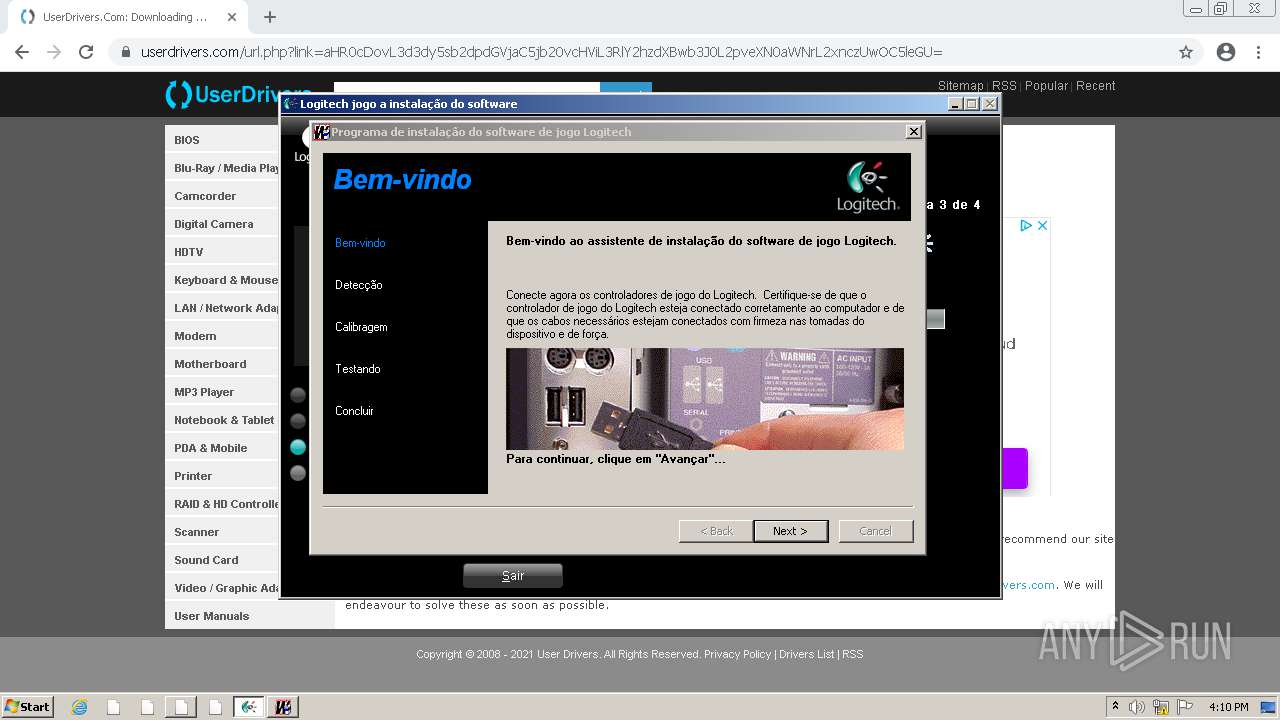Click the Logitech window title-bar icon
The width and height of the screenshot is (1280, 720).
pyautogui.click(x=291, y=104)
